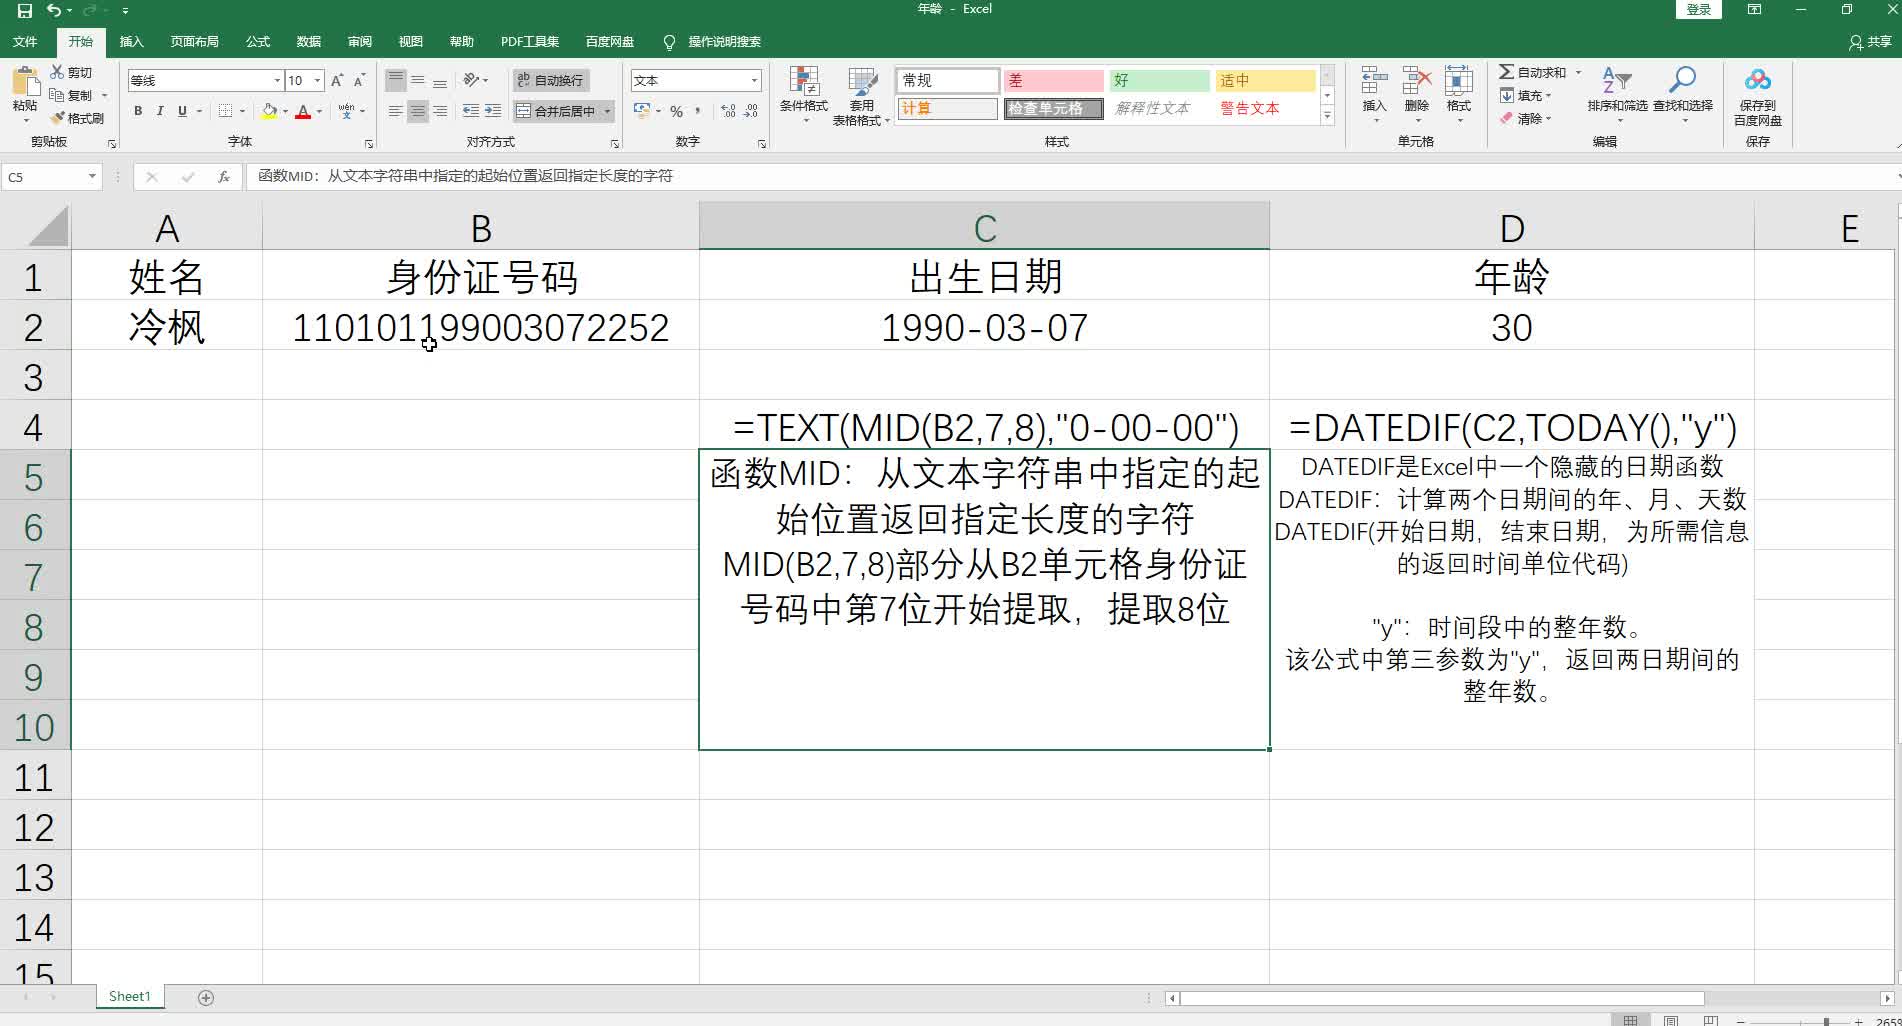
Task: Apply the Format Painter
Action: (x=79, y=118)
